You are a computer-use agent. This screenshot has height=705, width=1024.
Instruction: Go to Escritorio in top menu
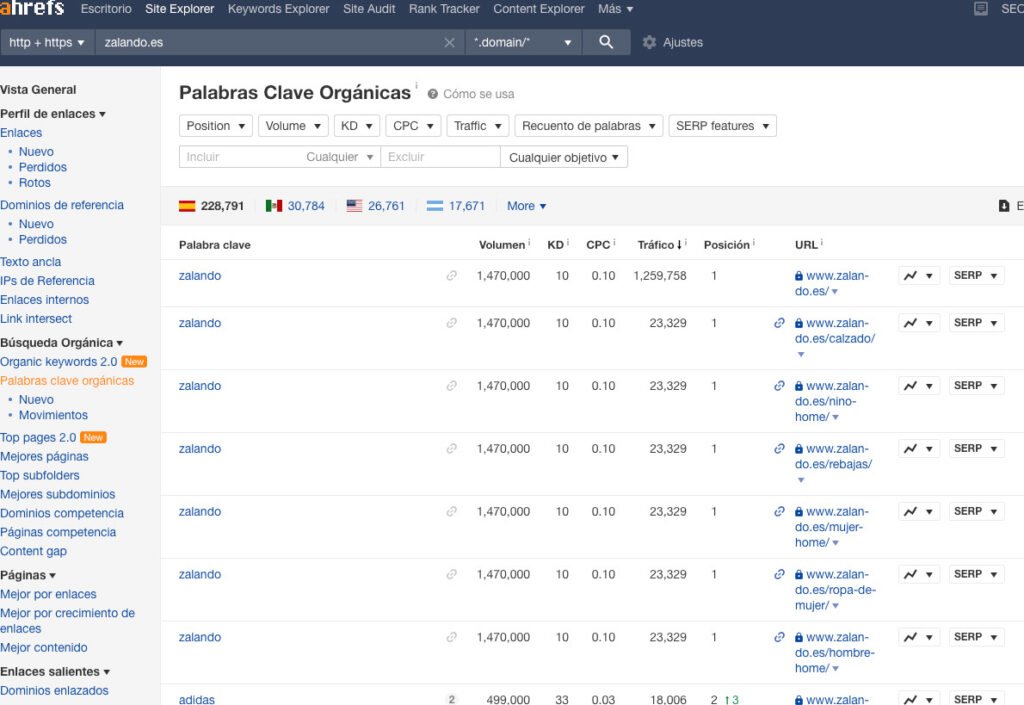click(x=106, y=9)
